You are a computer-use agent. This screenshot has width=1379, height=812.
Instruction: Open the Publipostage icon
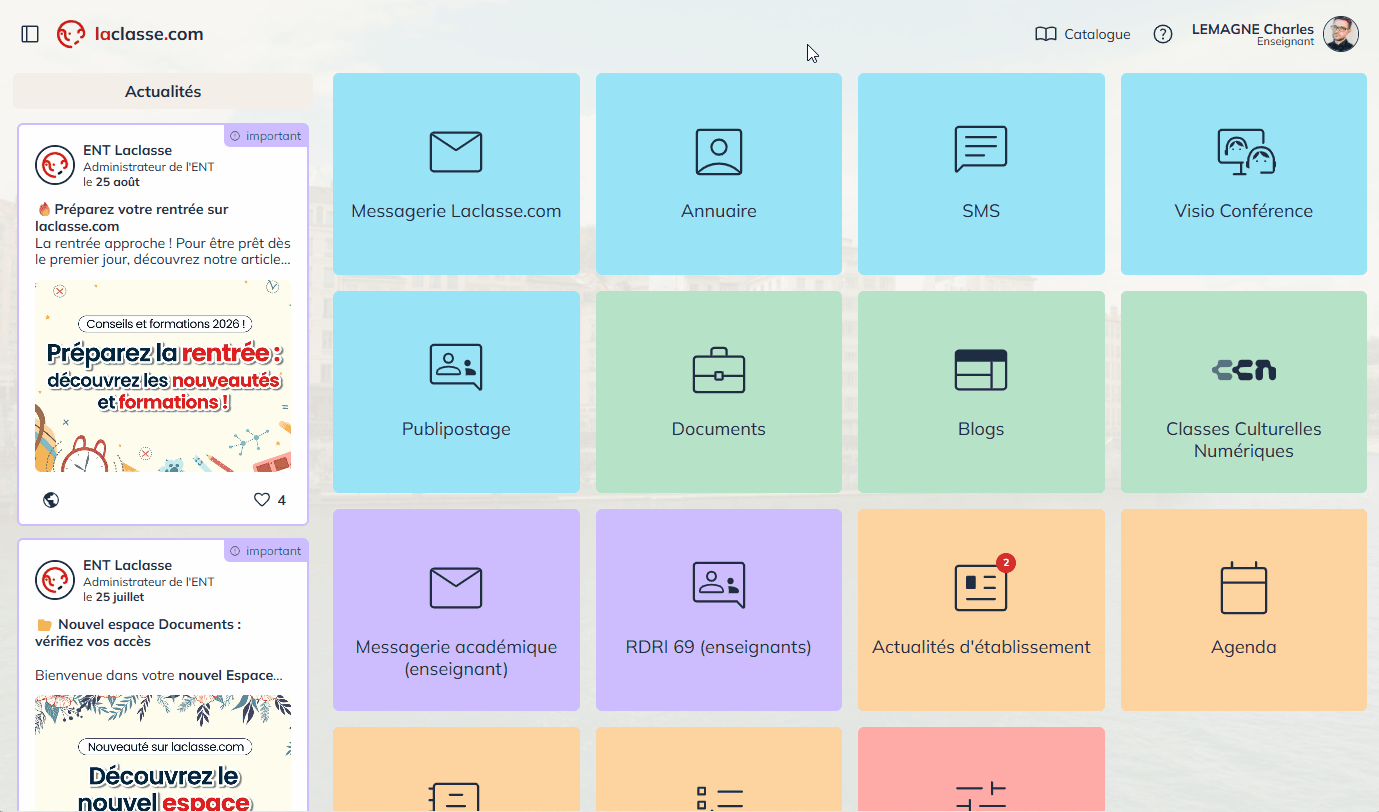pos(456,367)
